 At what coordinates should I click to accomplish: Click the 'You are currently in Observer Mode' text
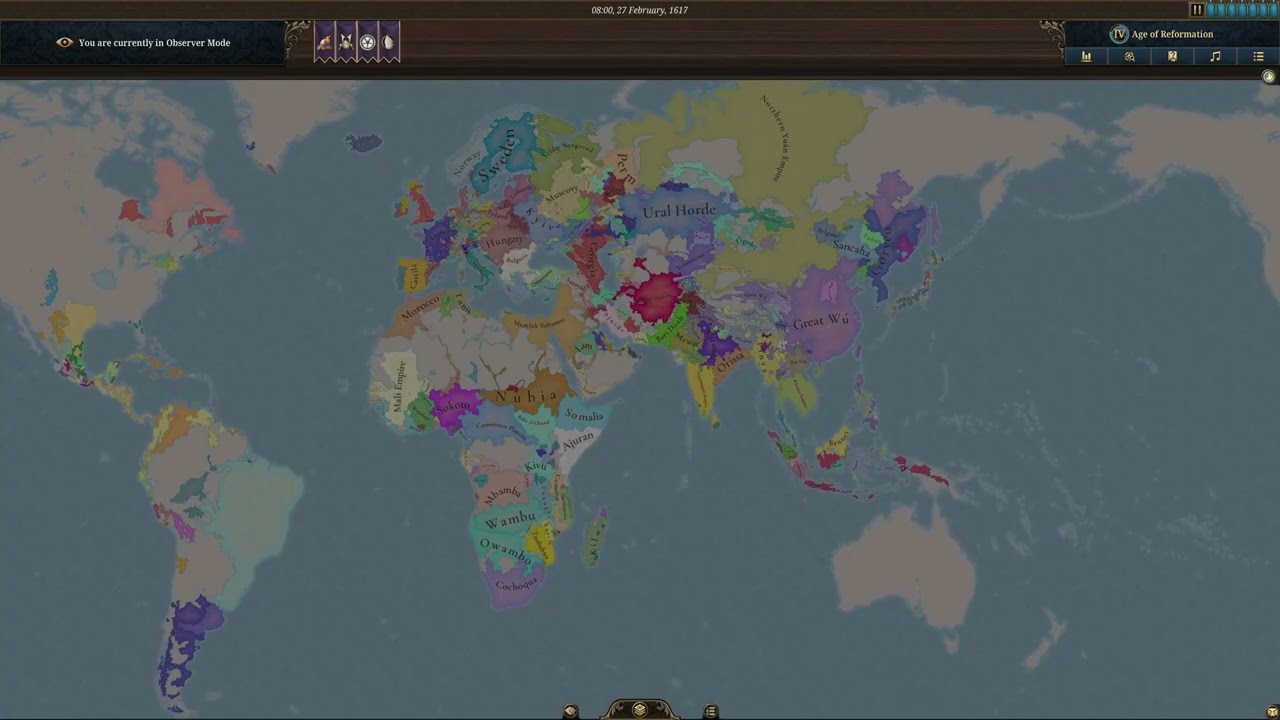(x=154, y=43)
